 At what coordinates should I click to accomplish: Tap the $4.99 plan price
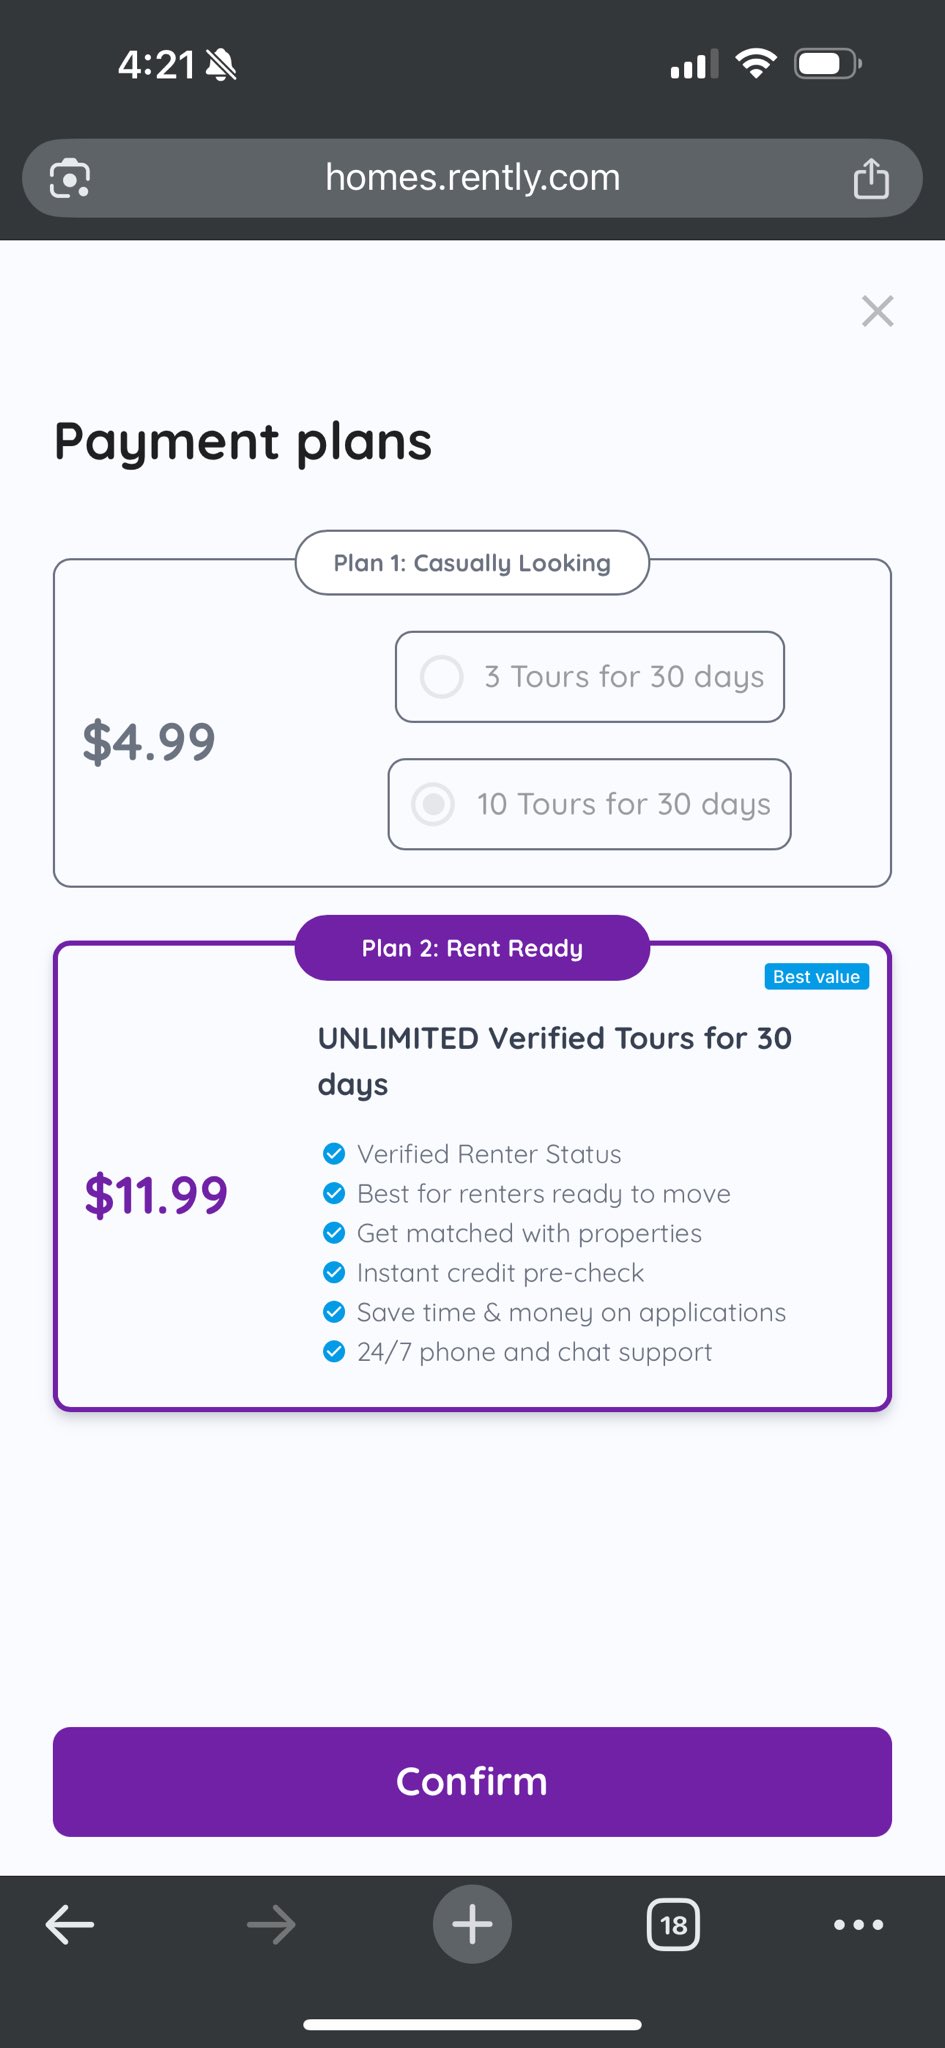(149, 742)
